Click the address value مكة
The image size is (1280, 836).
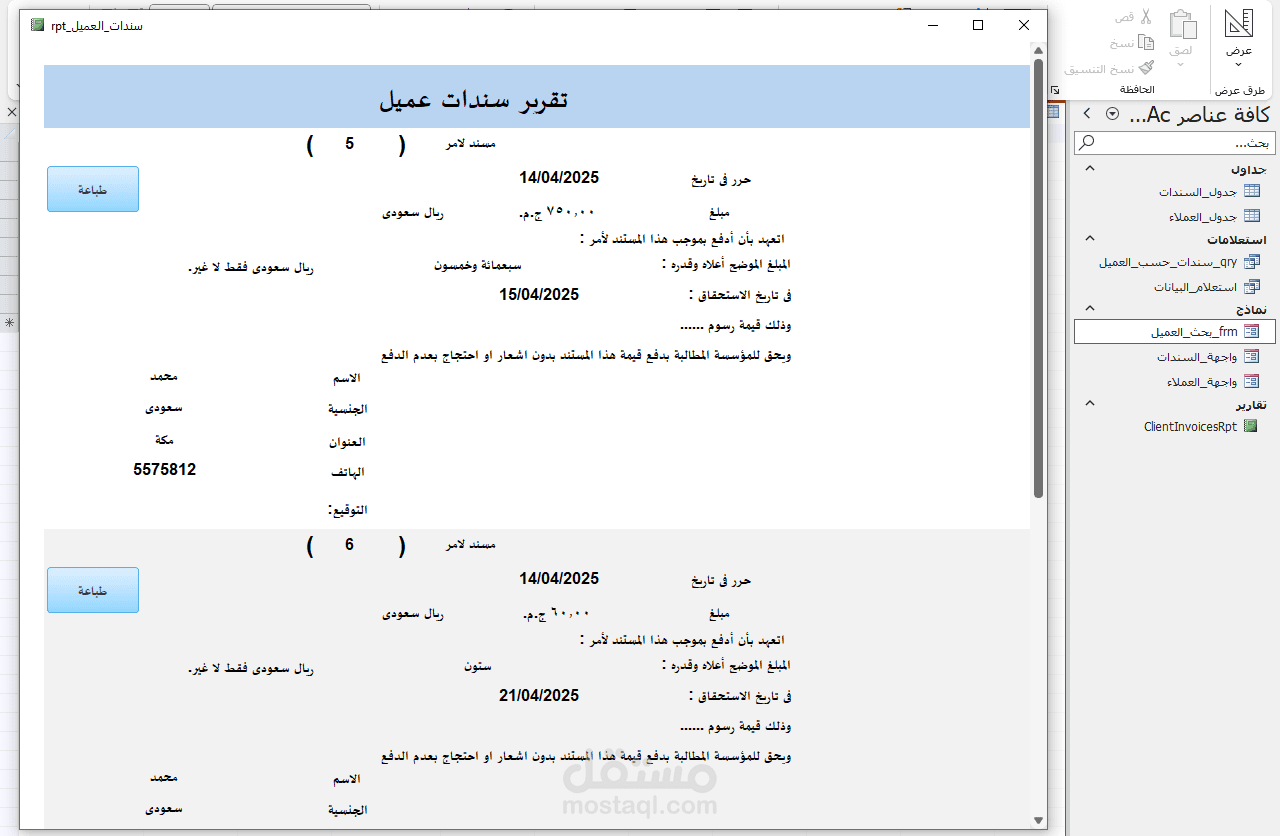pyautogui.click(x=166, y=440)
